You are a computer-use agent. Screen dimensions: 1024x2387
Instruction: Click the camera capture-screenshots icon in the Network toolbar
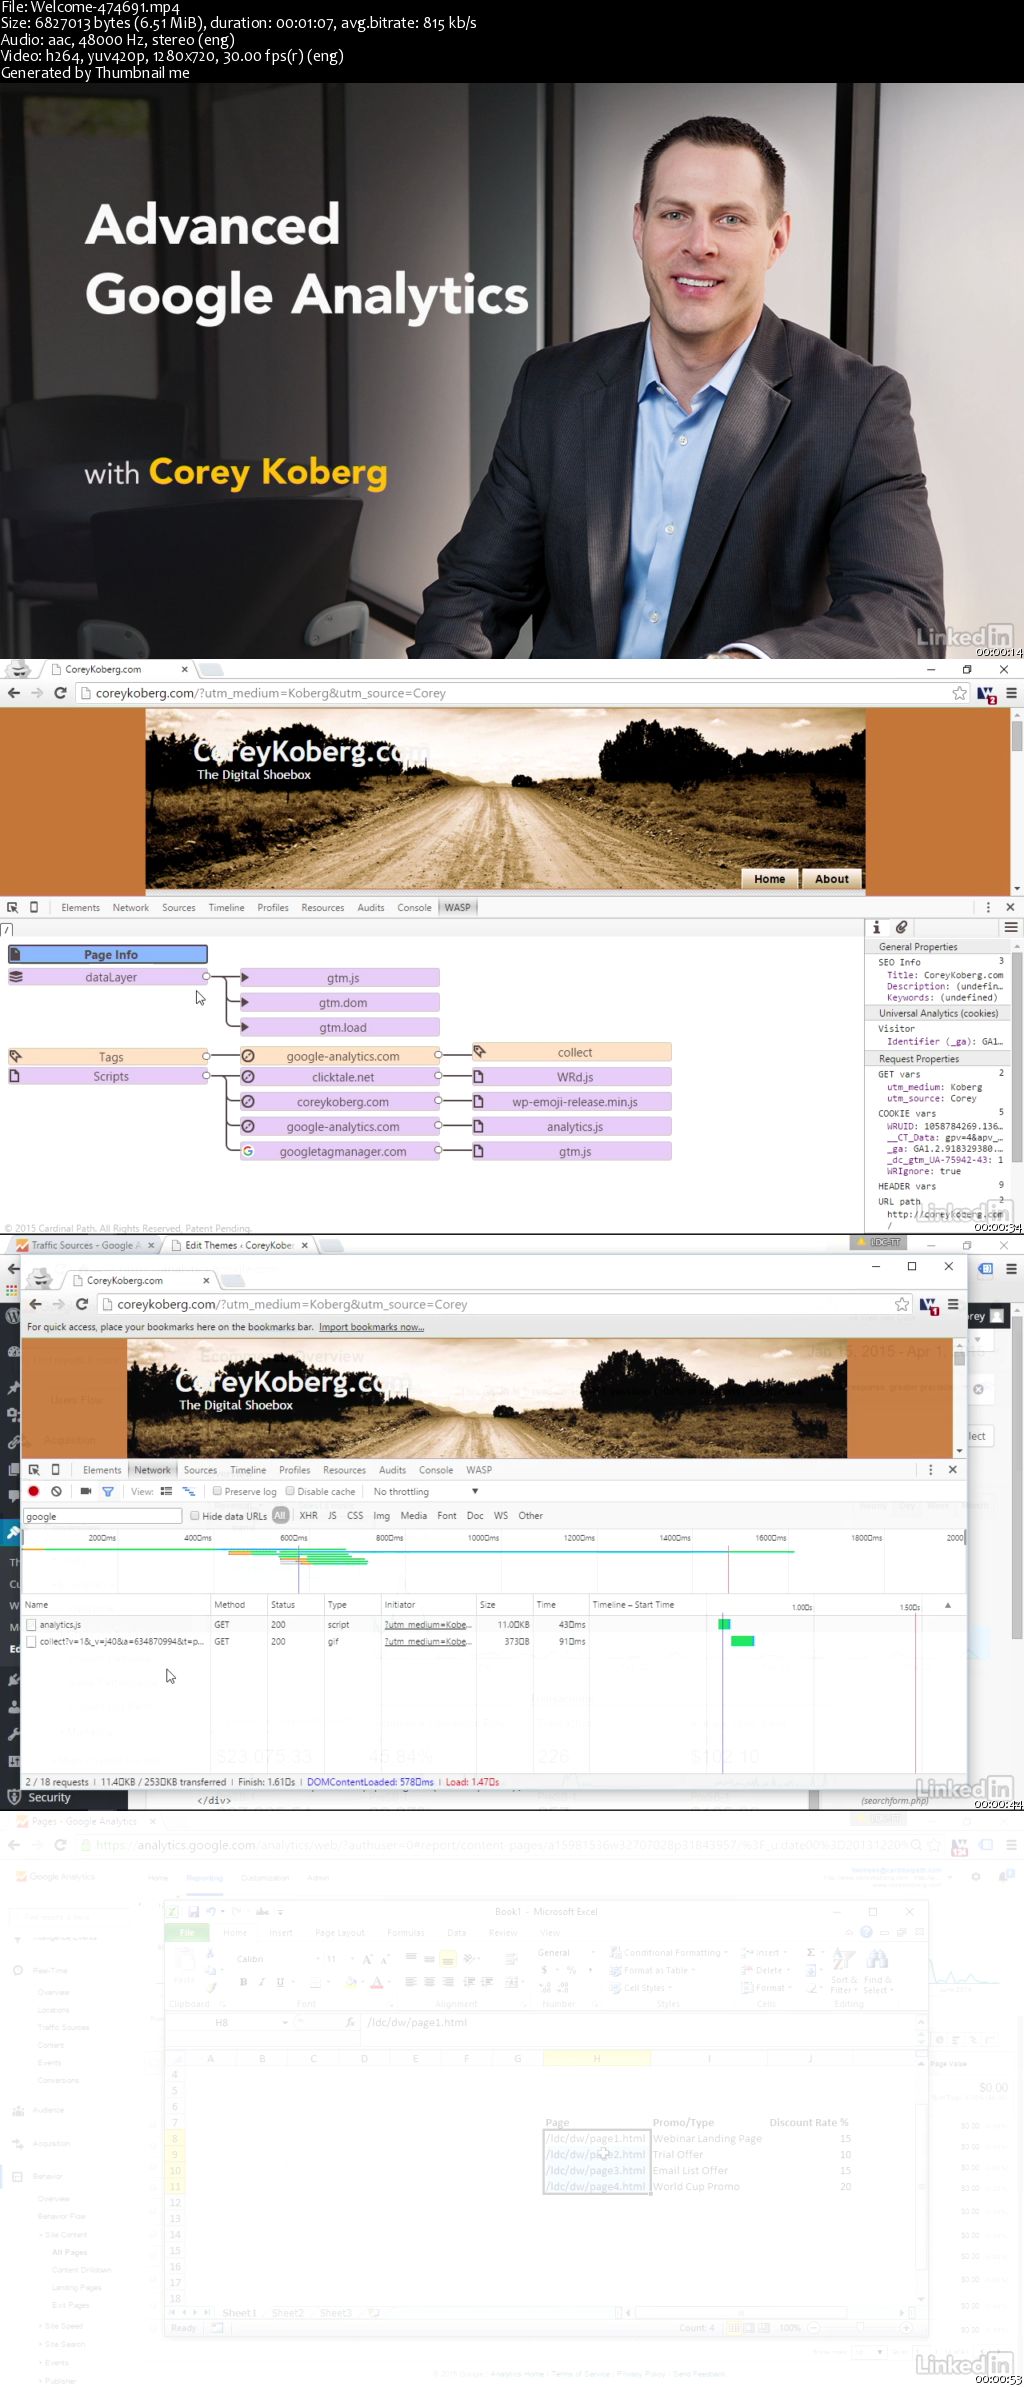[86, 1491]
